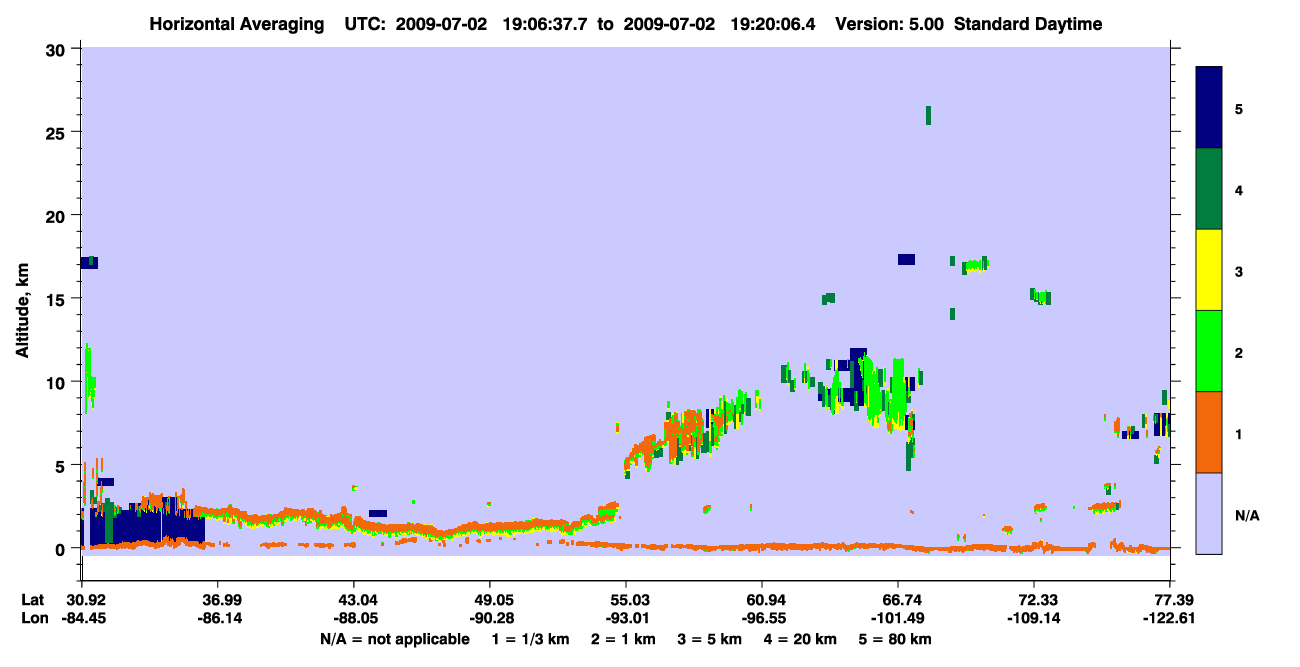Image resolution: width=1300 pixels, height=667 pixels.
Task: Click the 'Standard Daytime' title text
Action: pos(1028,24)
